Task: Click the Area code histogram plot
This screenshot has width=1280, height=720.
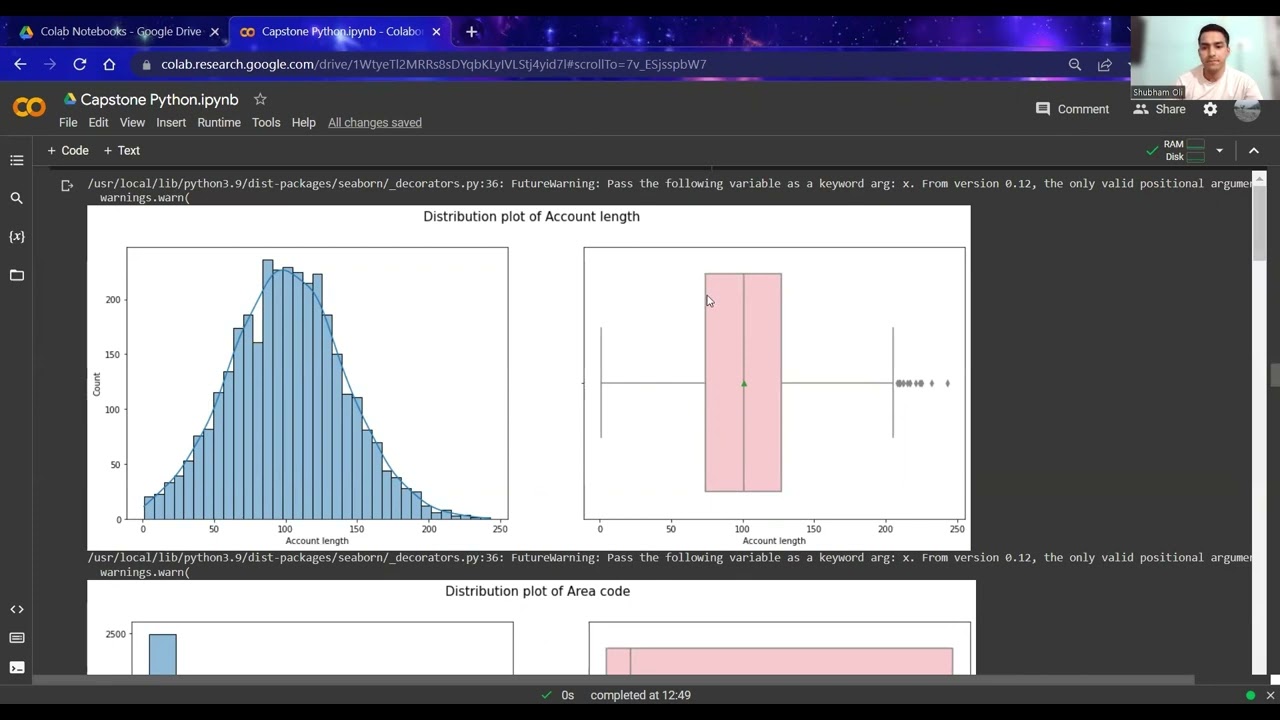Action: (322, 648)
